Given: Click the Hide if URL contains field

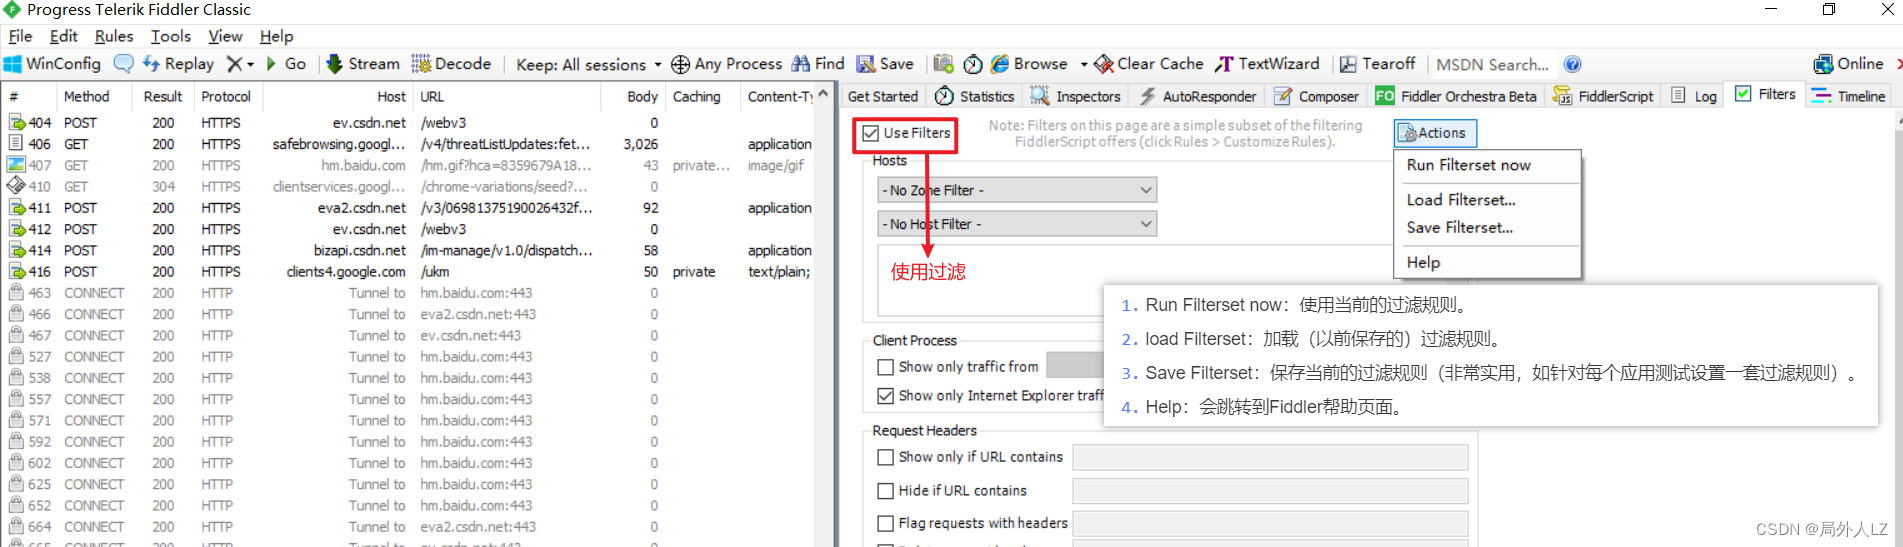Looking at the screenshot, I should click(x=1270, y=491).
